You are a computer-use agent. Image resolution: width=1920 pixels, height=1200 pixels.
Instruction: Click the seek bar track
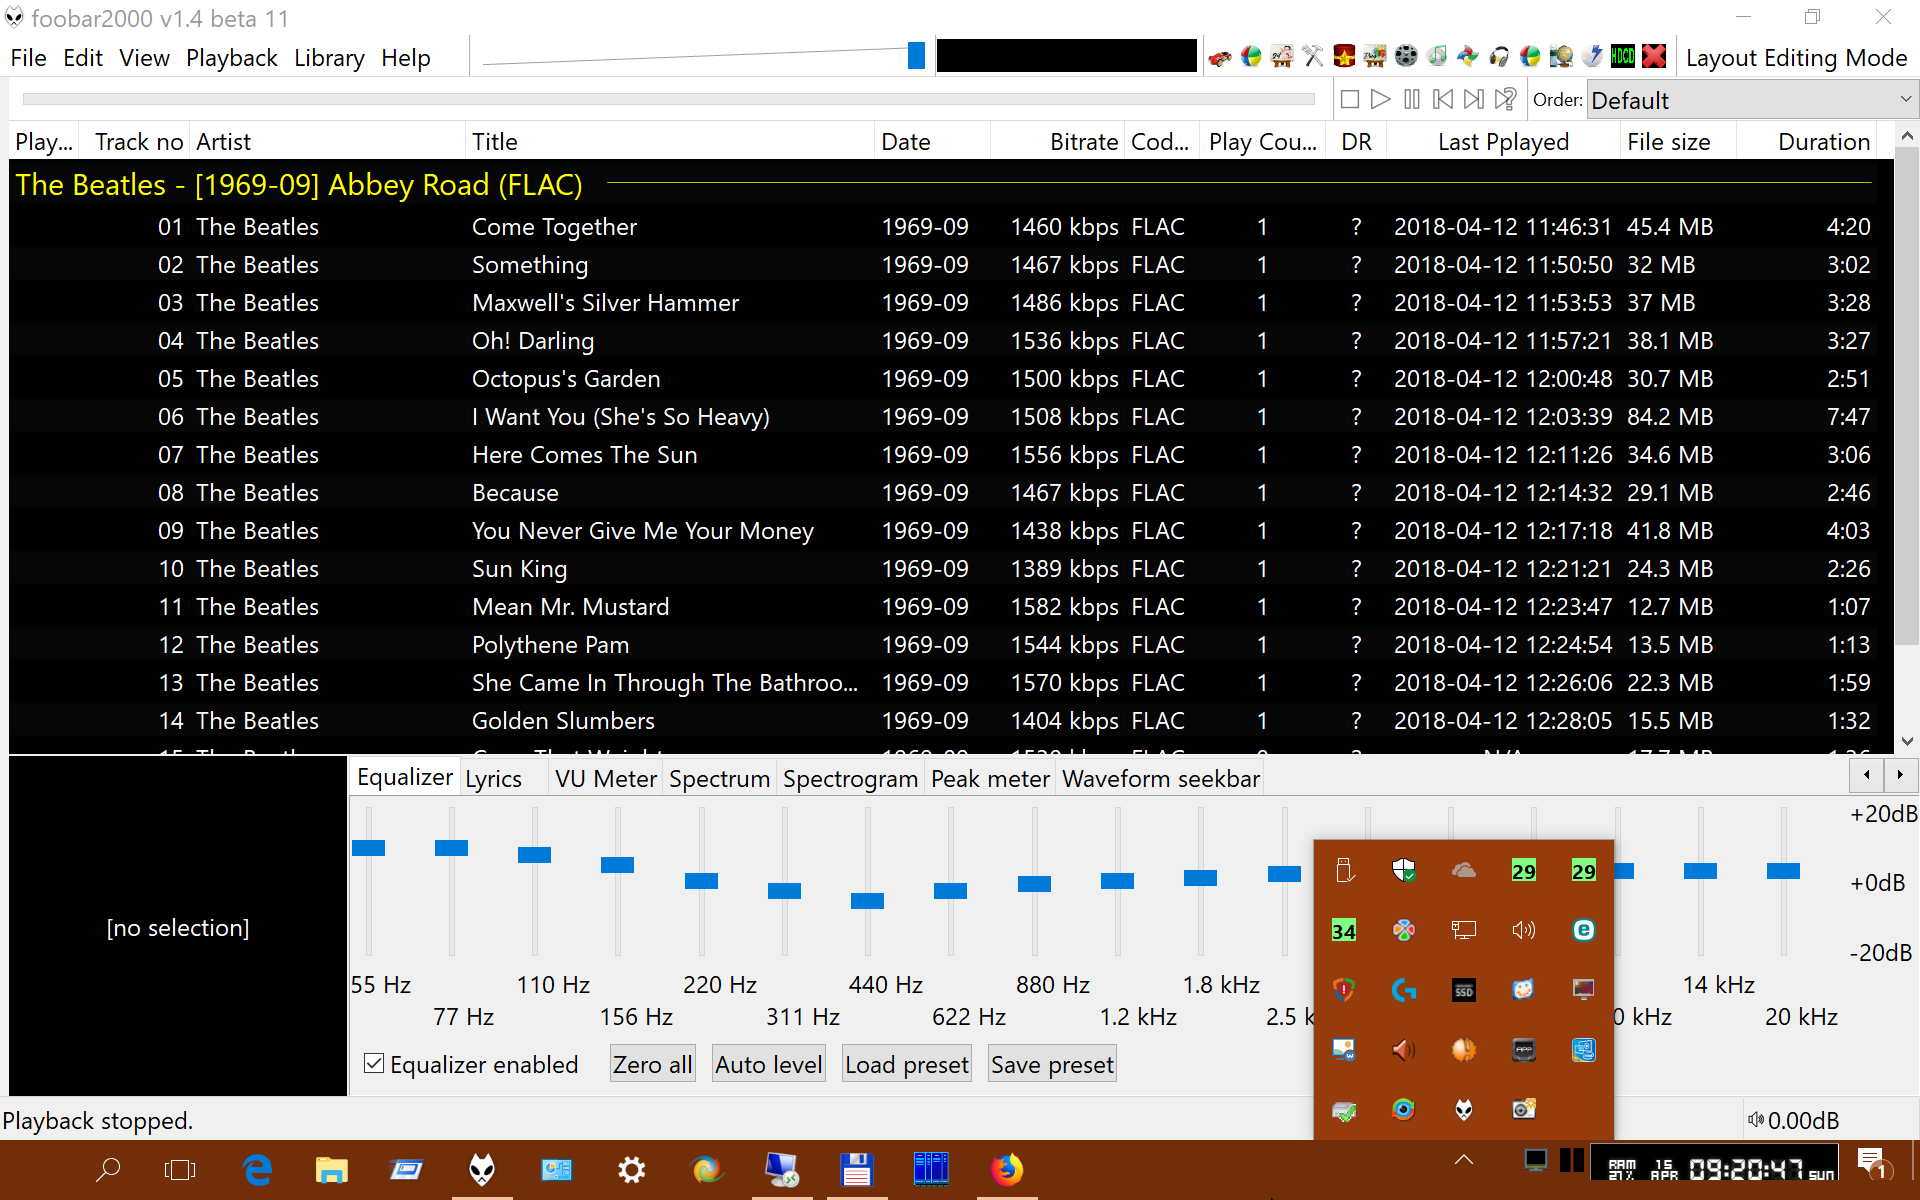pyautogui.click(x=668, y=99)
